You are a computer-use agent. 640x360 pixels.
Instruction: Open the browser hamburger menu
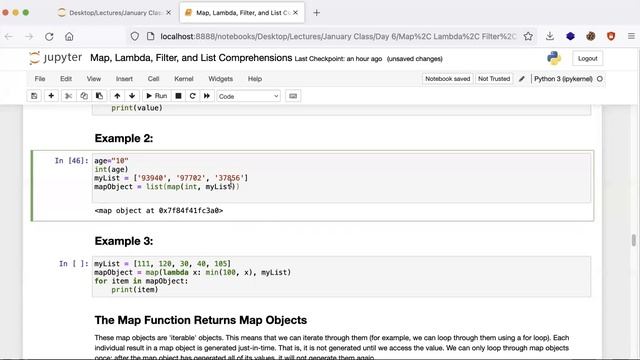(631, 36)
